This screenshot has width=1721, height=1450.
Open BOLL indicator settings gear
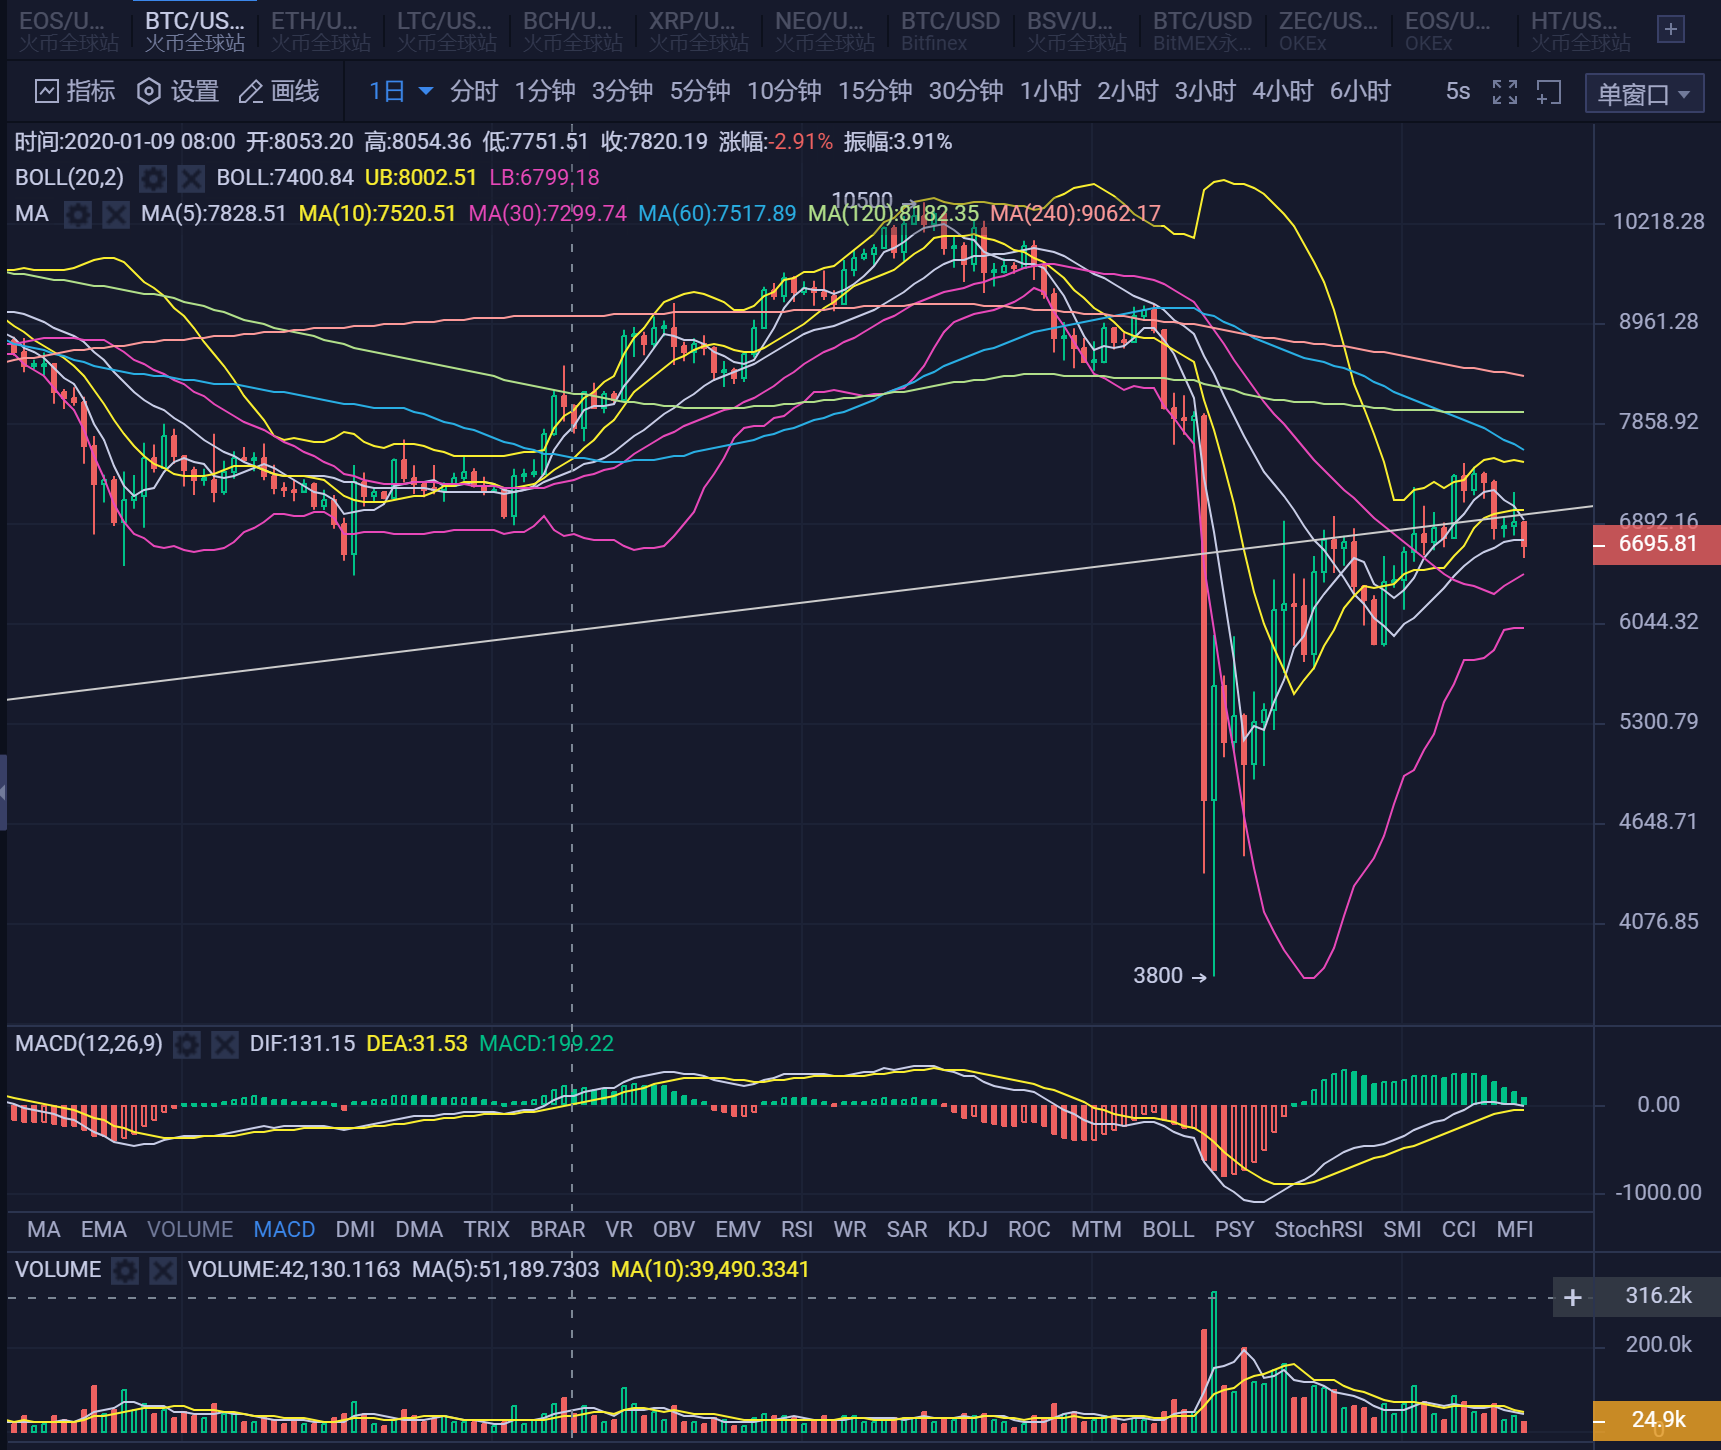pos(152,178)
